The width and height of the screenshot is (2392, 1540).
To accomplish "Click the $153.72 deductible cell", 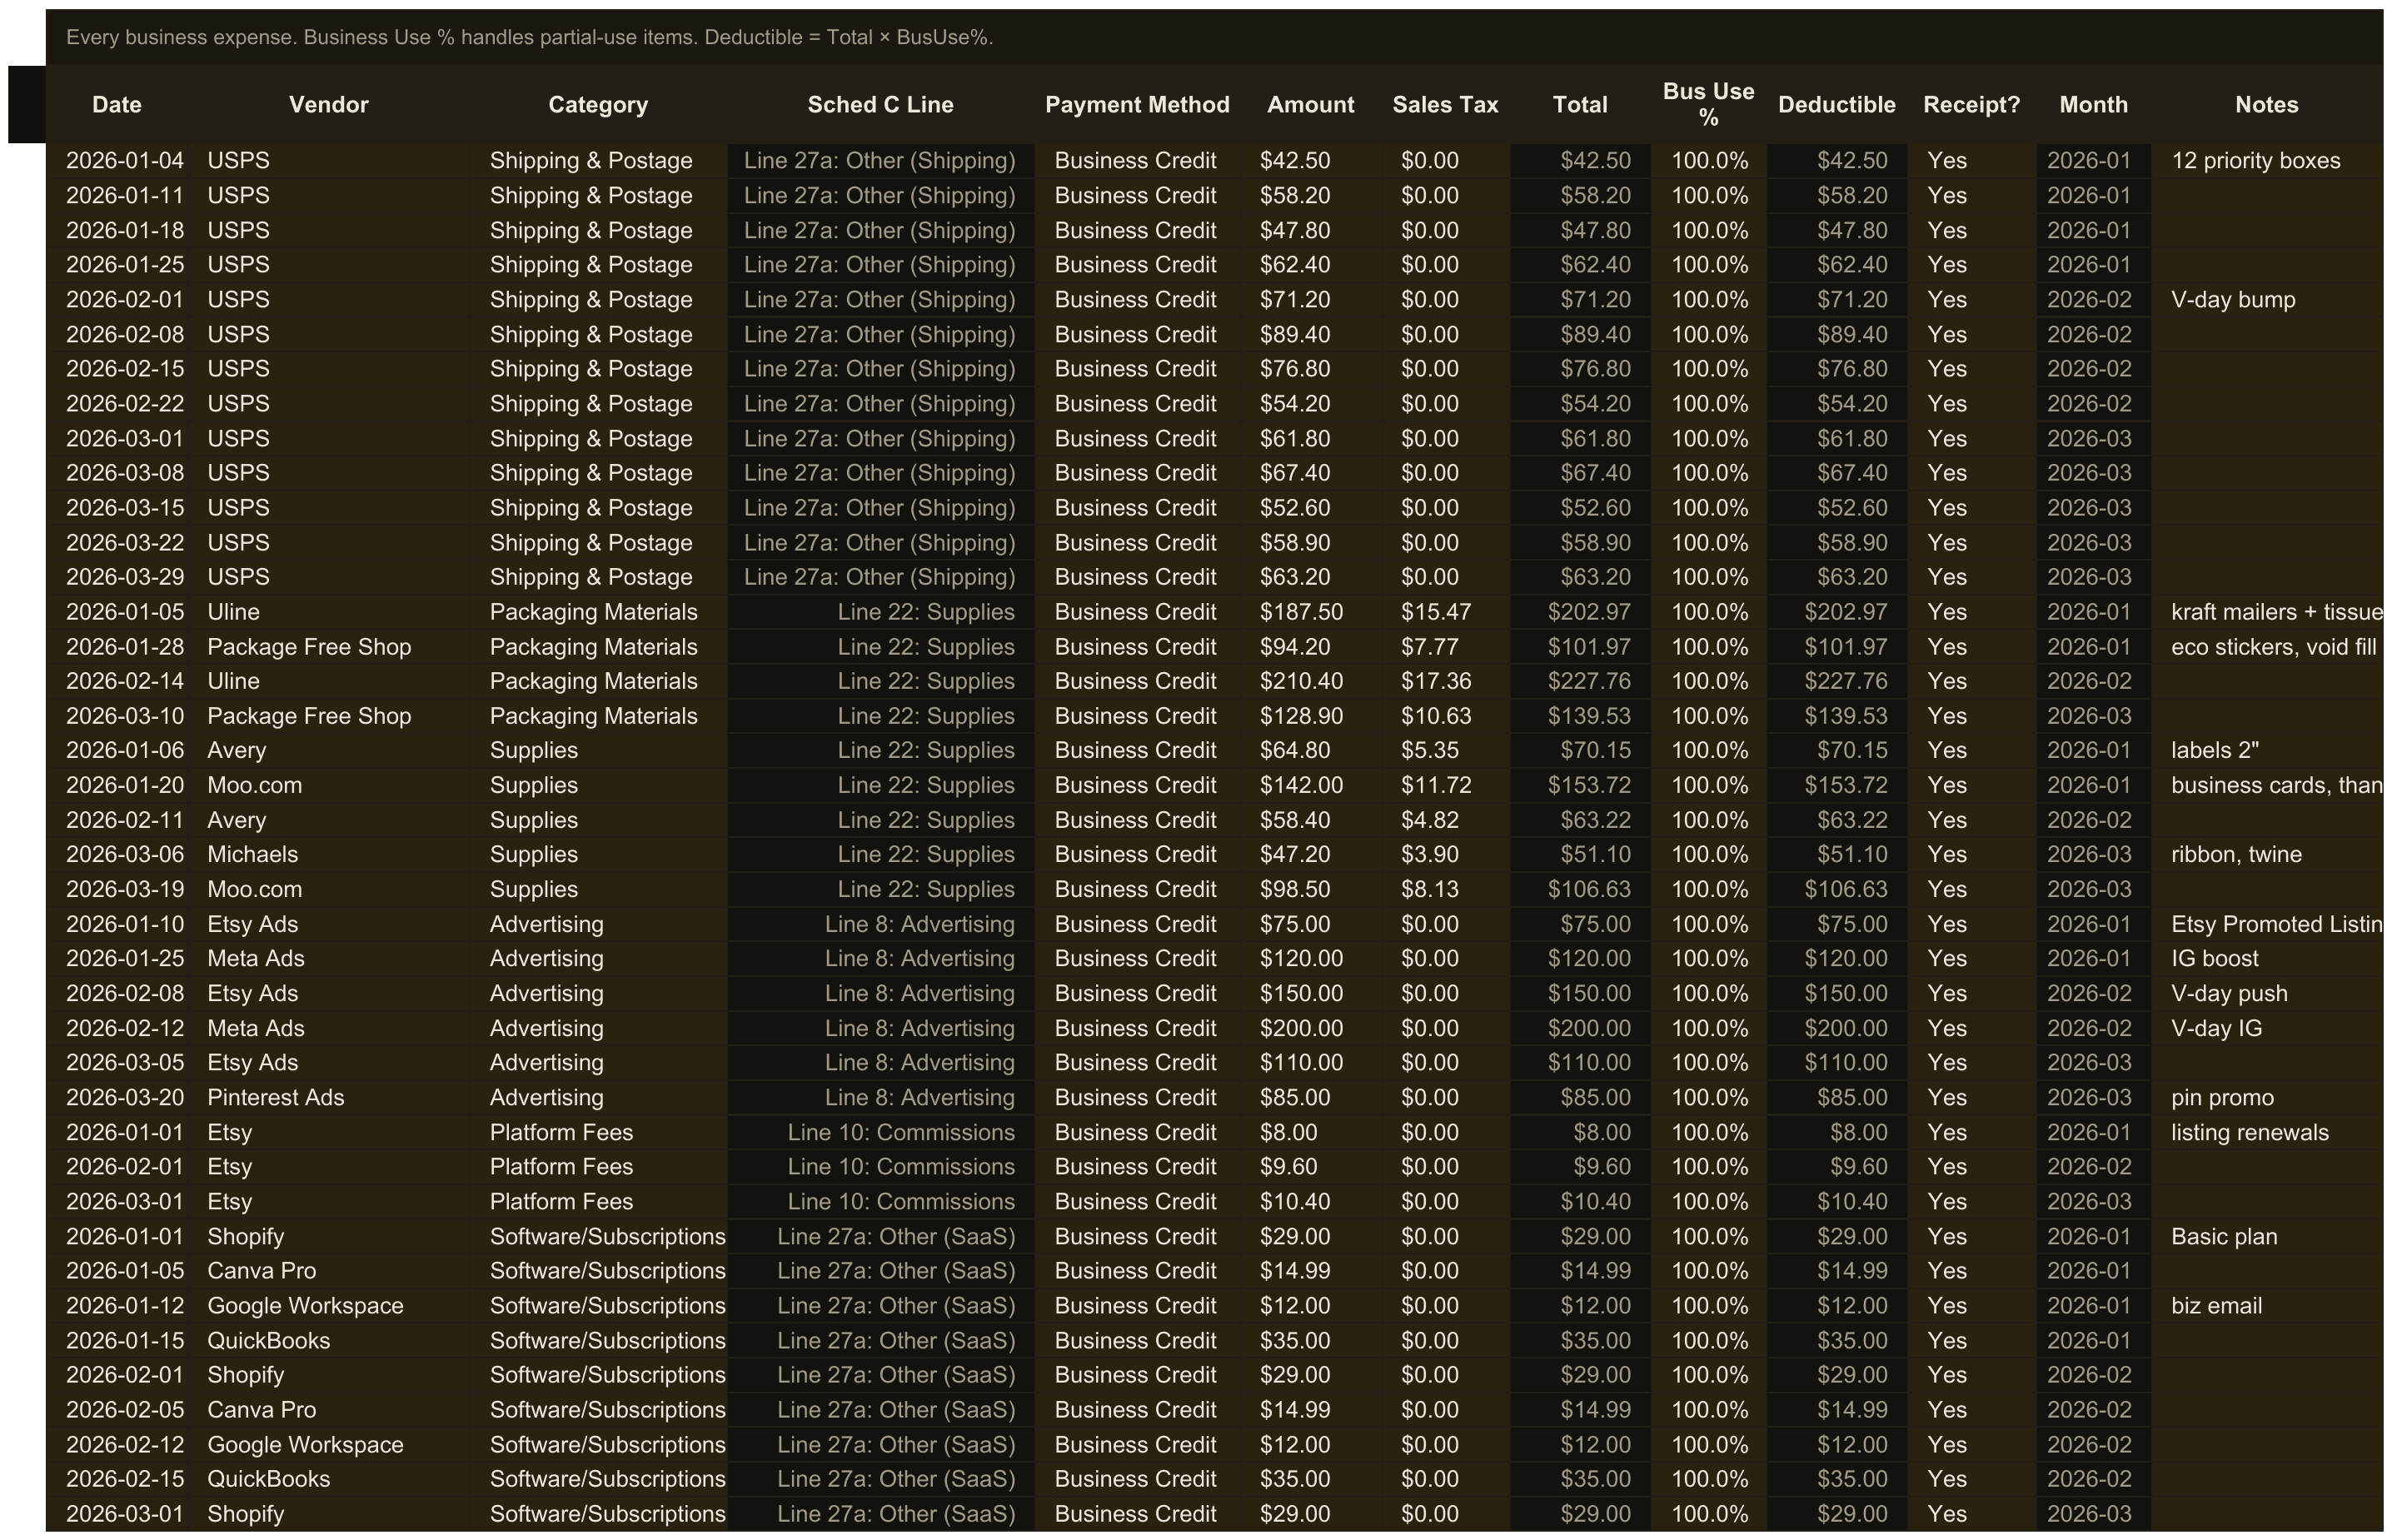I will pos(1836,785).
